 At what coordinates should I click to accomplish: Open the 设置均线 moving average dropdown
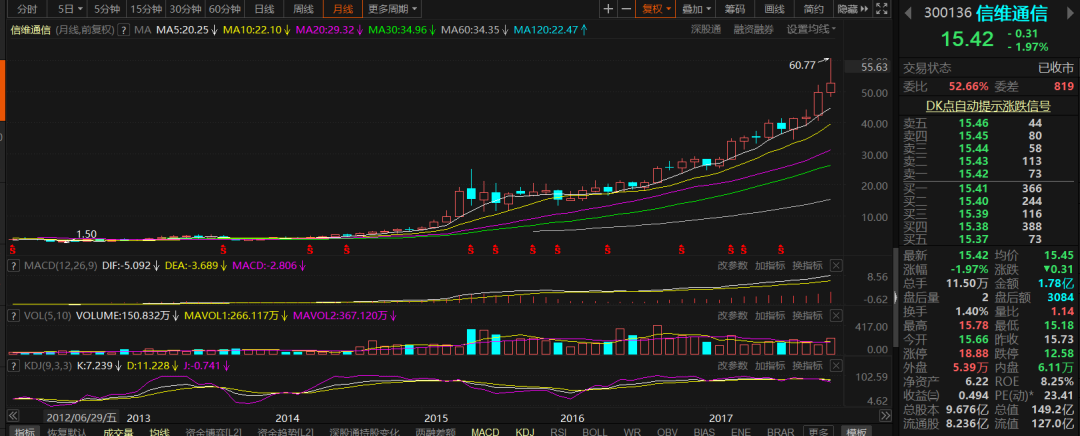pyautogui.click(x=811, y=30)
